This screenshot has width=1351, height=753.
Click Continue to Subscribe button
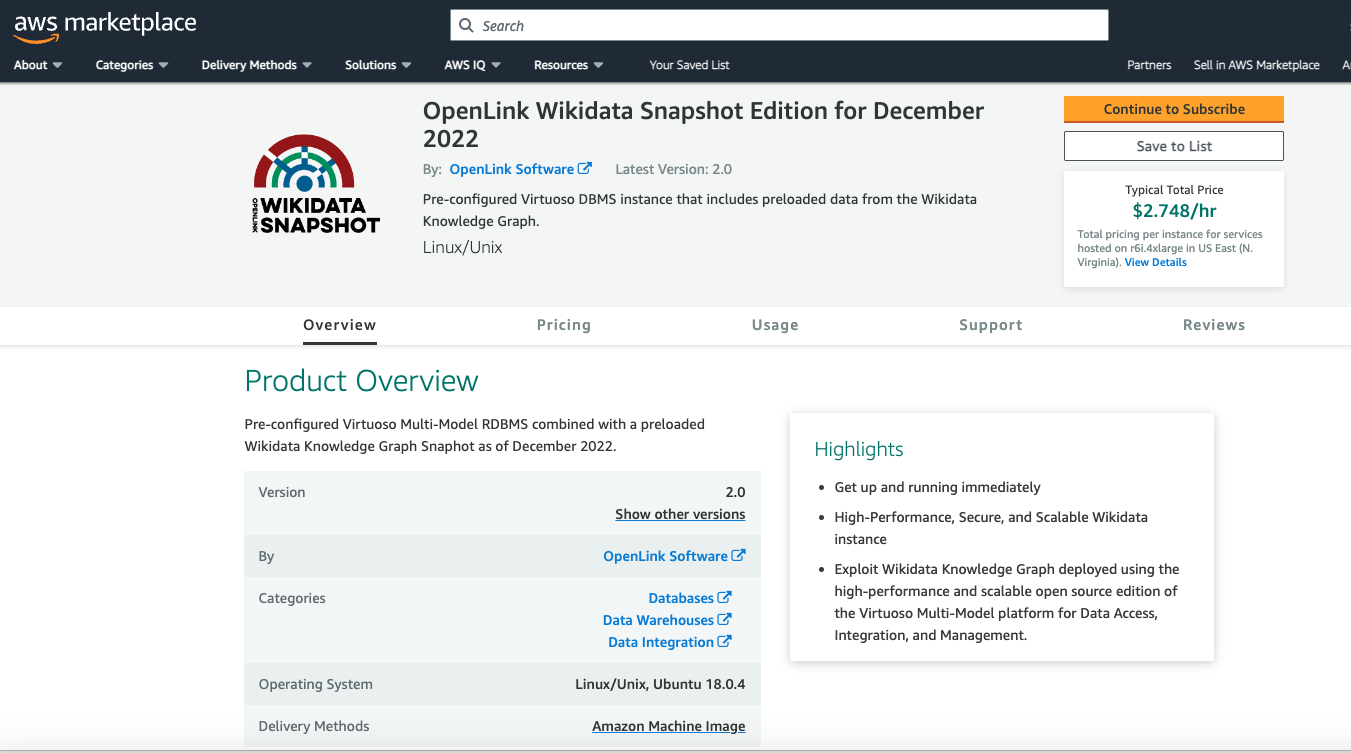tap(1174, 109)
